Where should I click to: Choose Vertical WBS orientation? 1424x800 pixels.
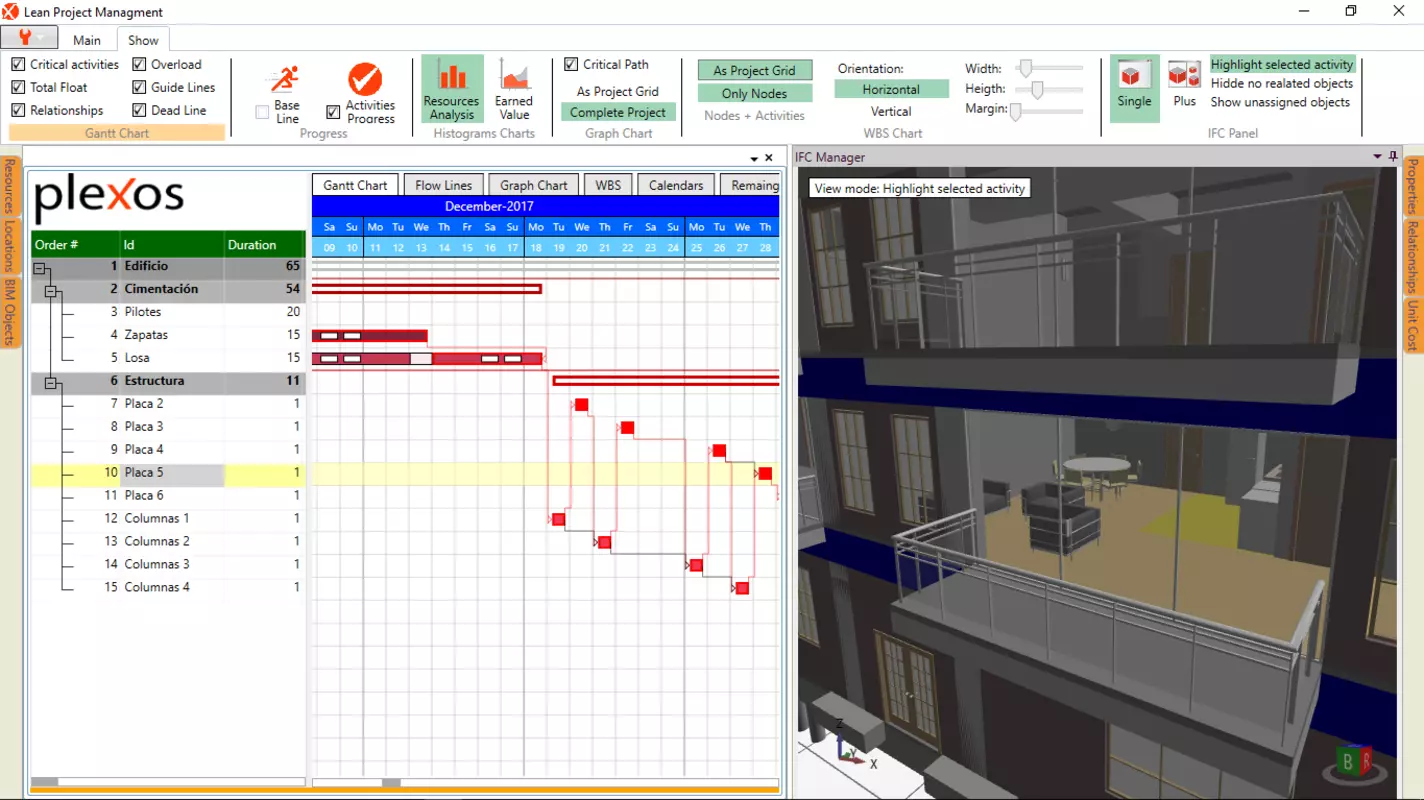coord(891,111)
